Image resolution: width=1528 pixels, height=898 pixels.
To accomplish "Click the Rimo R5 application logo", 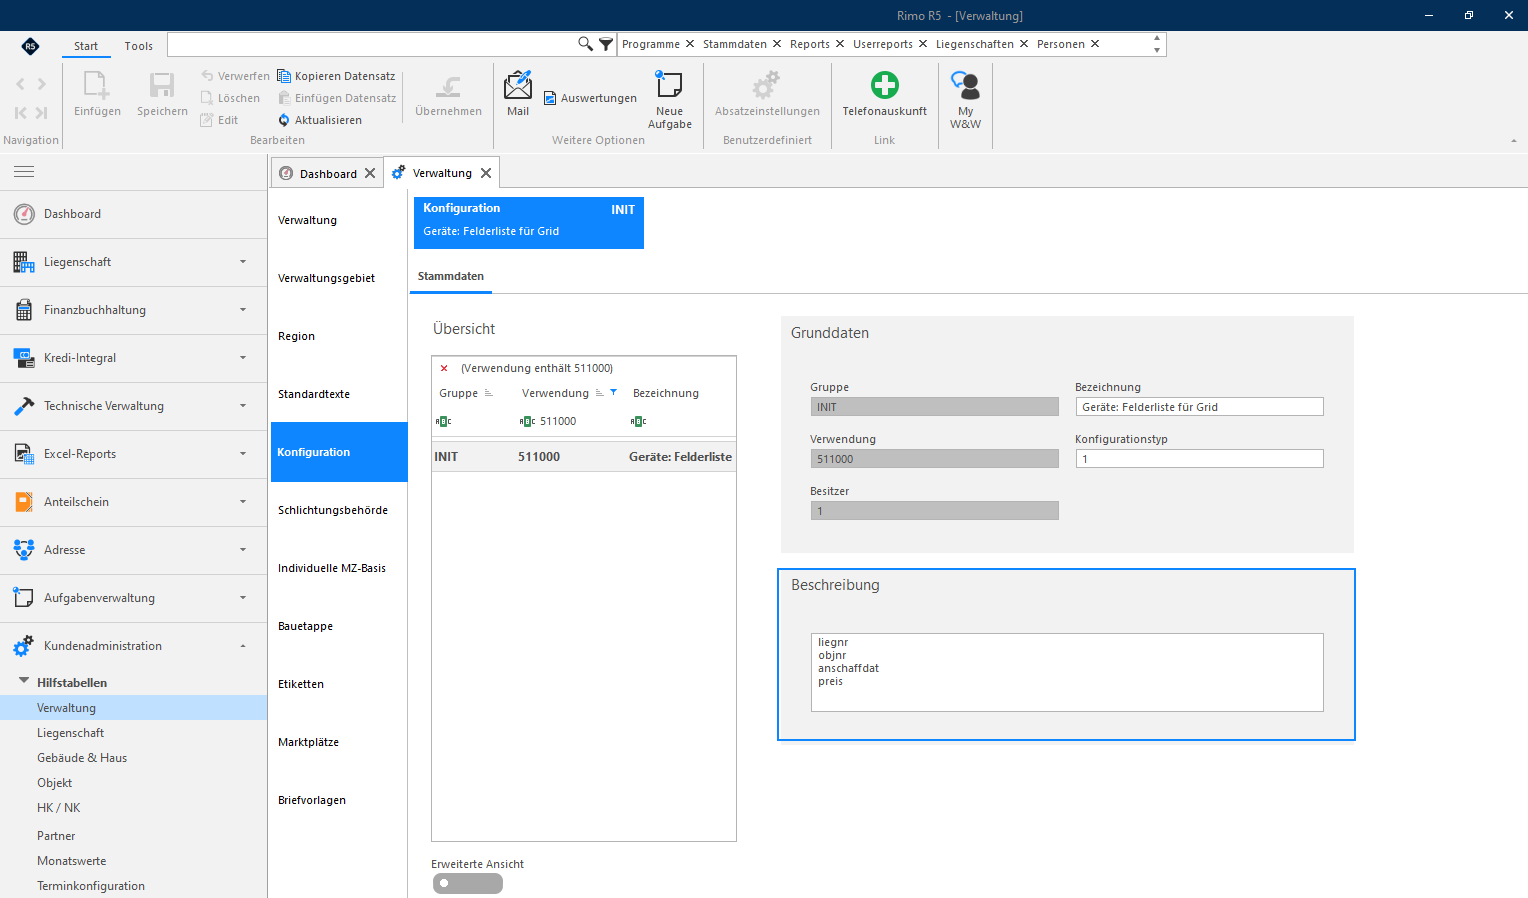I will (x=30, y=46).
